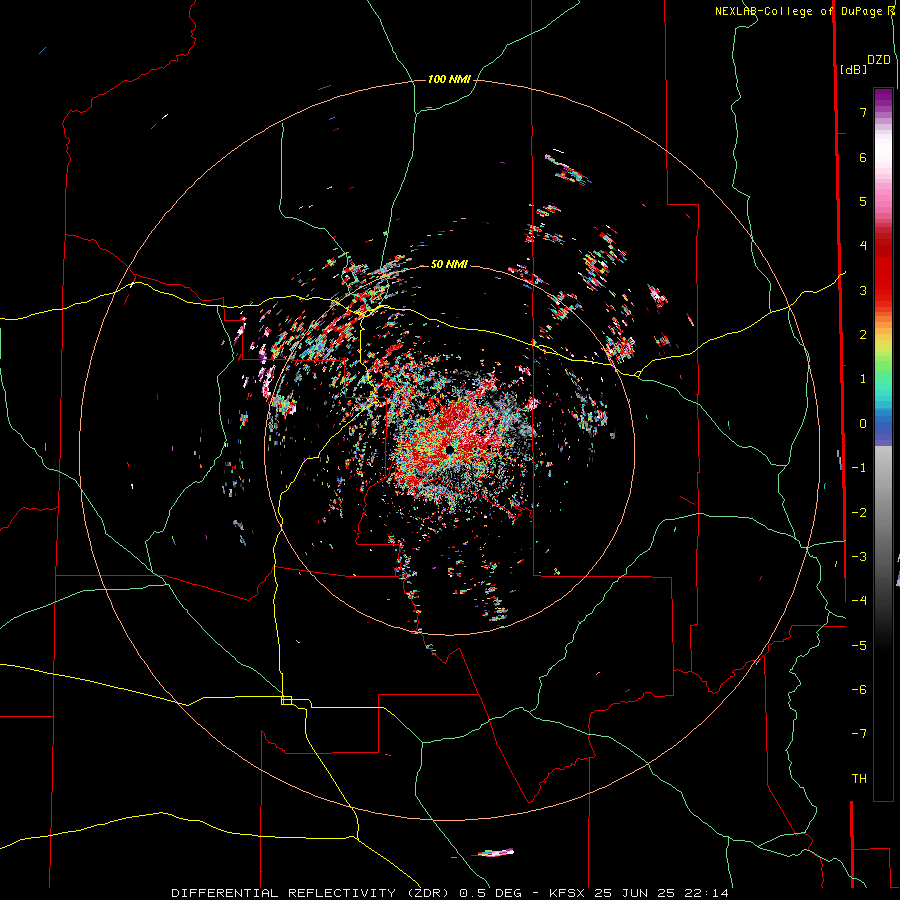The image size is (900, 900).
Task: Click the red band of ZDR color bar
Action: (883, 276)
